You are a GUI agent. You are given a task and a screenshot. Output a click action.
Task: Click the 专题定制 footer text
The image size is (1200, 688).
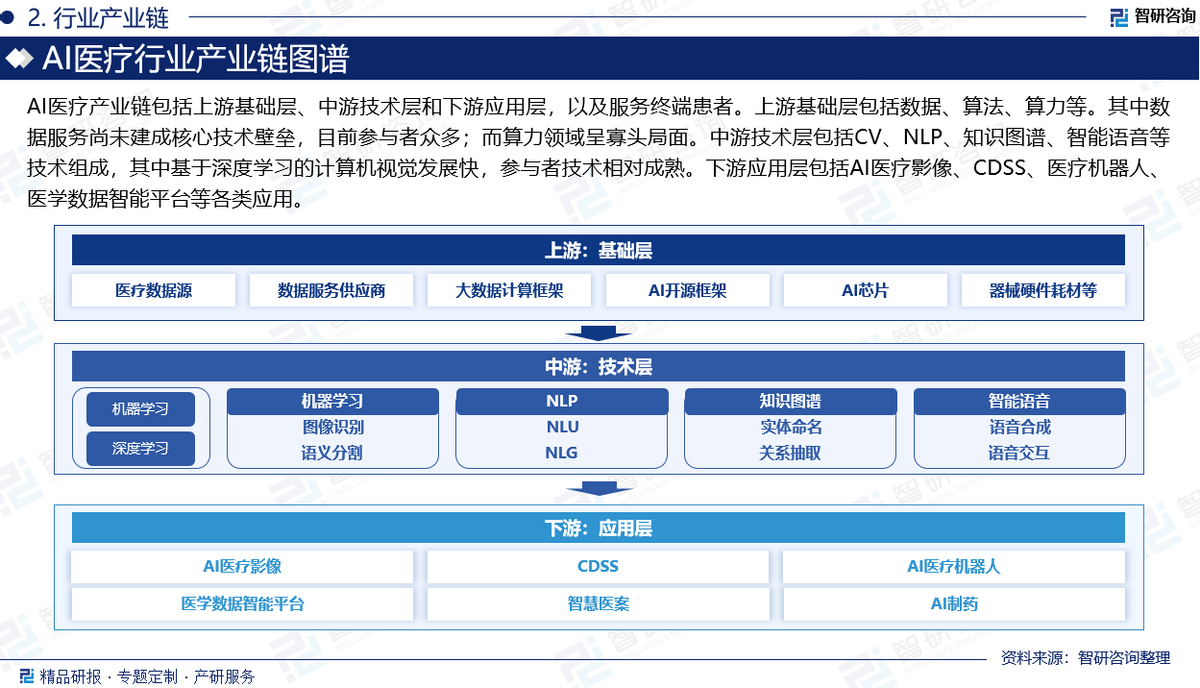coord(148,677)
